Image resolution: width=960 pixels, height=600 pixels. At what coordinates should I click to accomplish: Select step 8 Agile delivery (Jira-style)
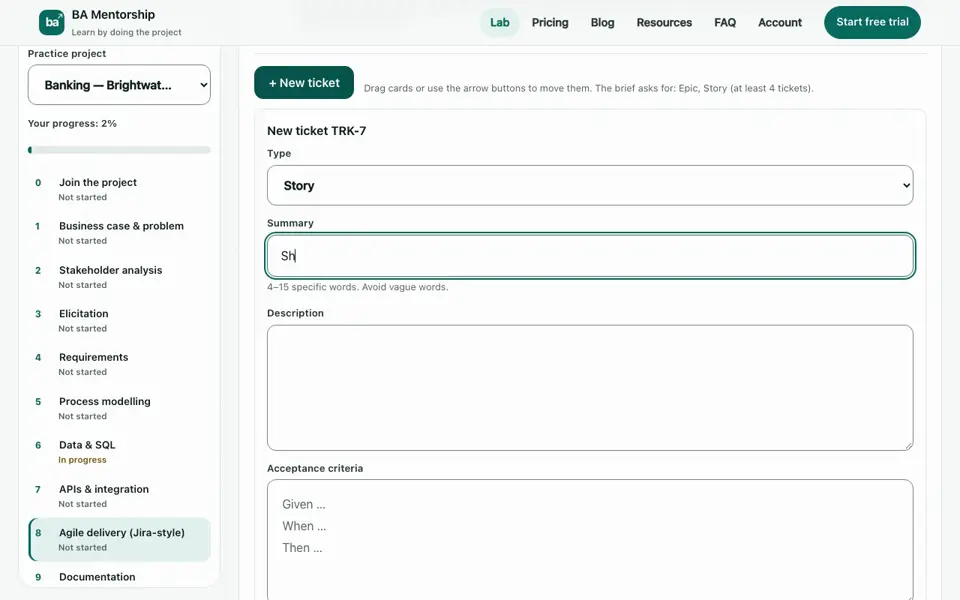[119, 539]
